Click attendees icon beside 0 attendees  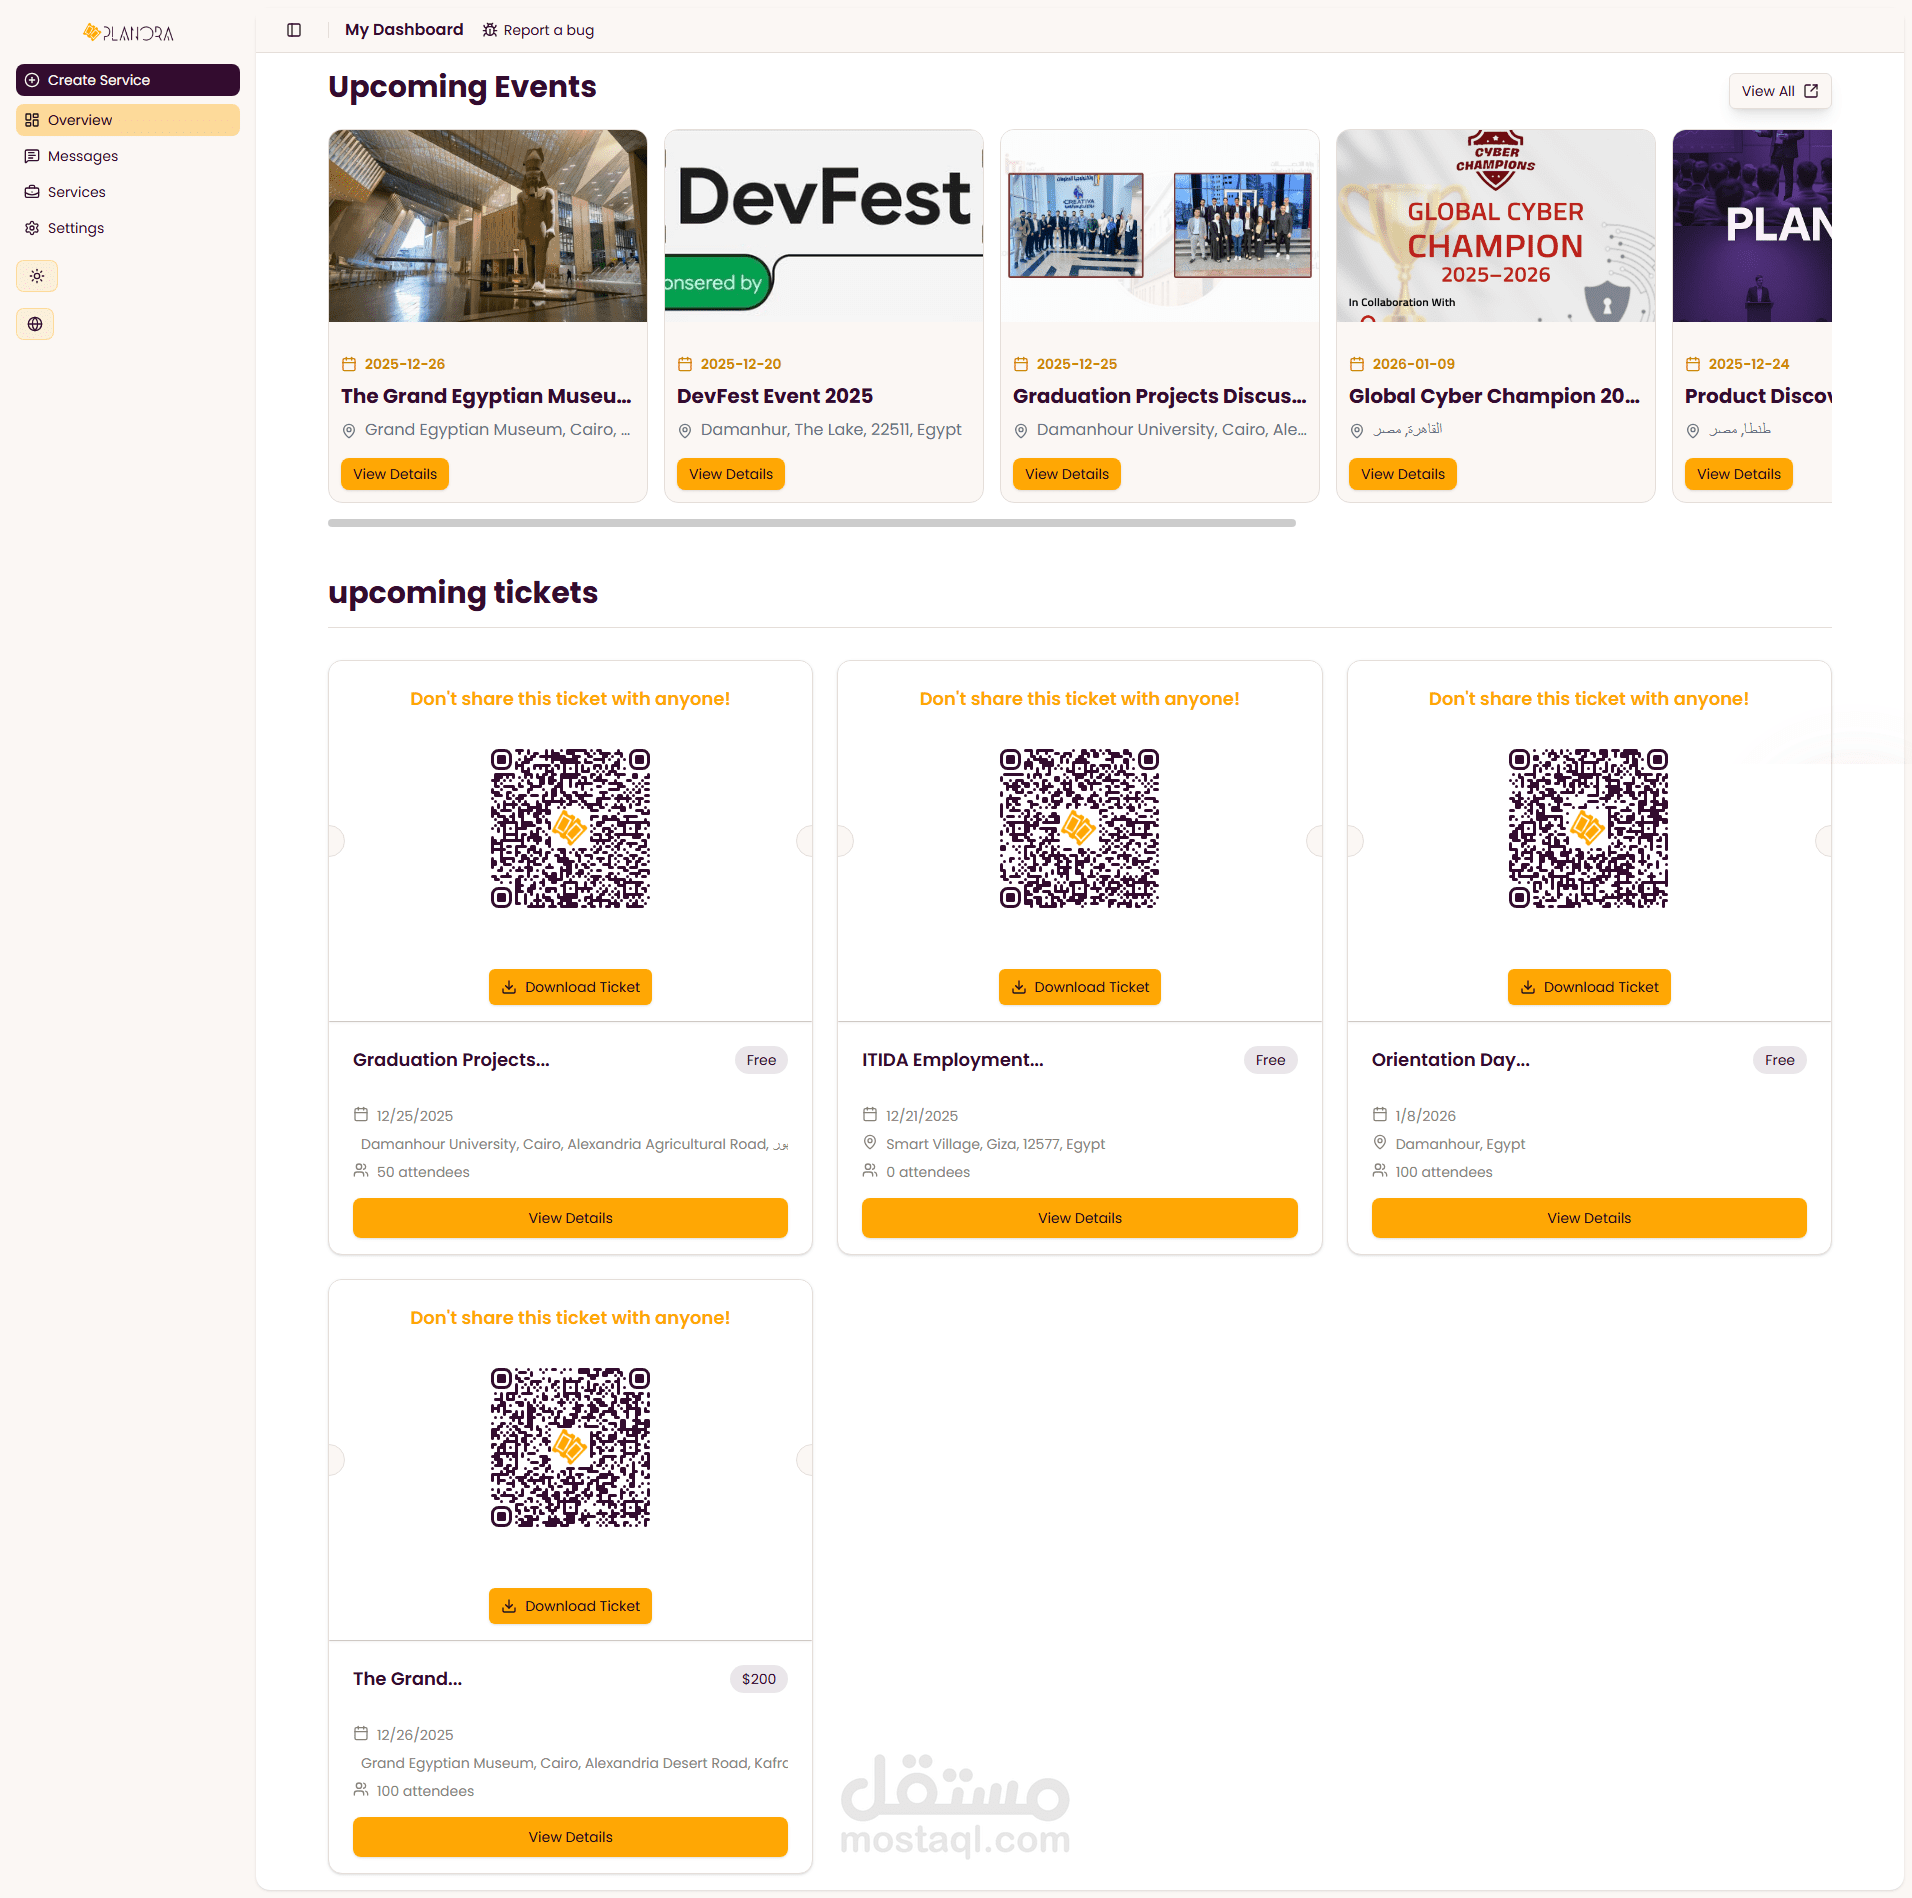coord(870,1170)
